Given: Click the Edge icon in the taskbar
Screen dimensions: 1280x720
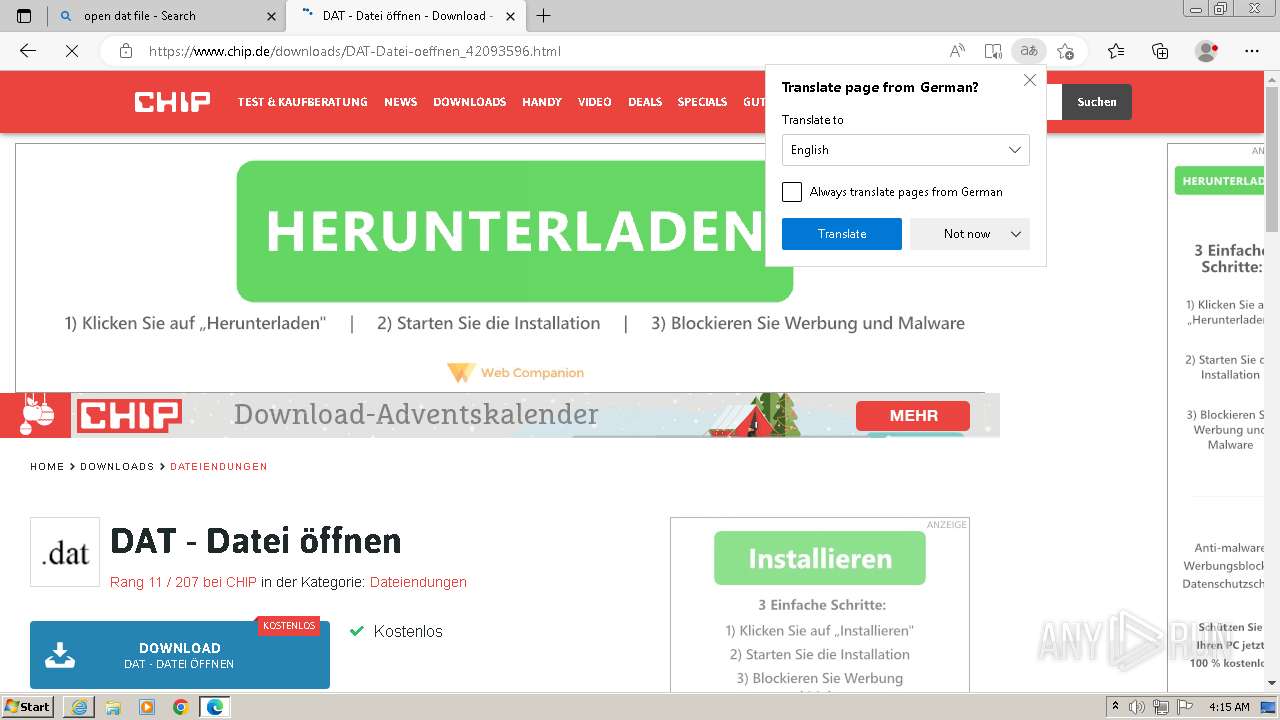Looking at the screenshot, I should coord(215,707).
